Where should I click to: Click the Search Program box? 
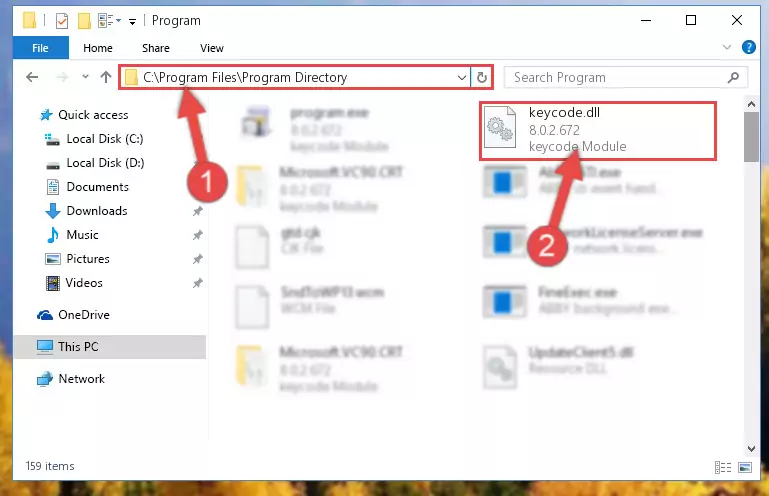click(626, 78)
